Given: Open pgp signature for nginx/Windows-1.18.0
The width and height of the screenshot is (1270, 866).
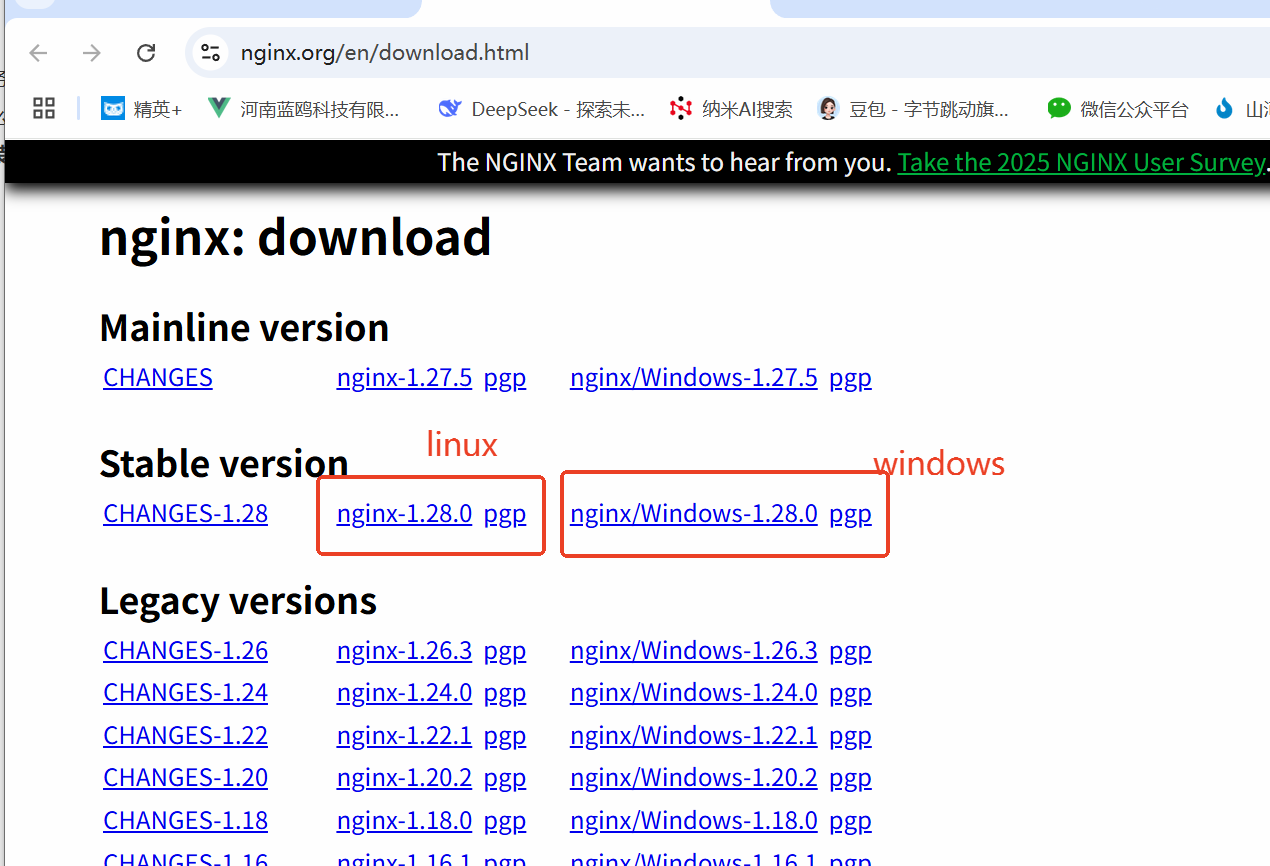Looking at the screenshot, I should click(851, 821).
